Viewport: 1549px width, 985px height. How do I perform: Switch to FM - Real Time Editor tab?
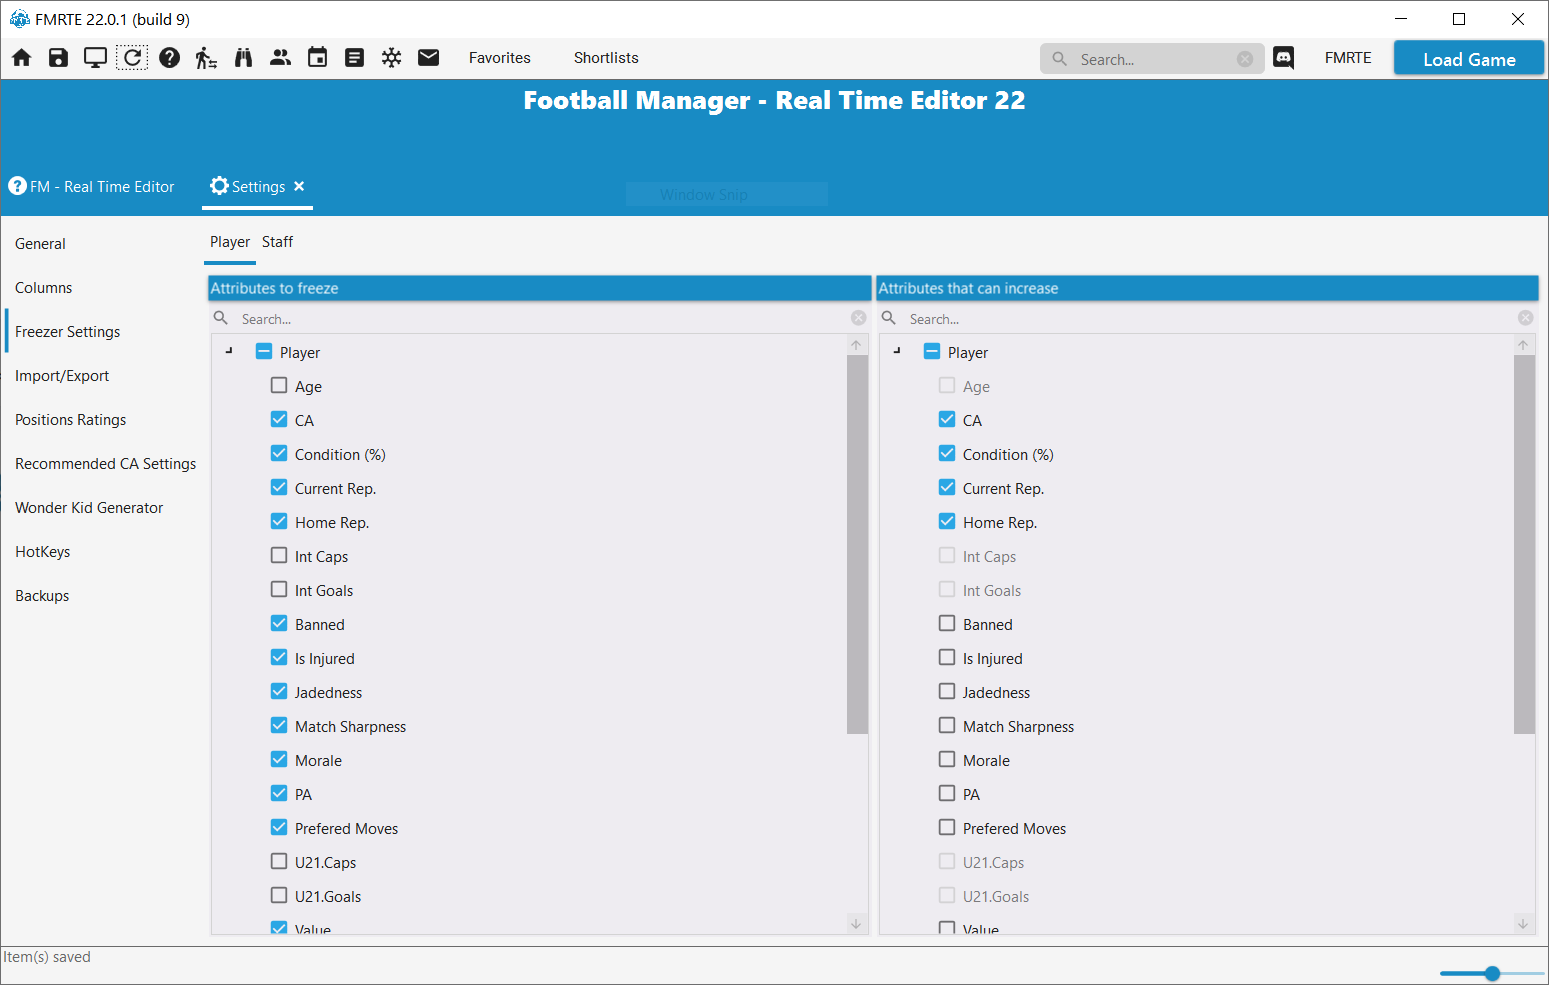[x=92, y=187]
